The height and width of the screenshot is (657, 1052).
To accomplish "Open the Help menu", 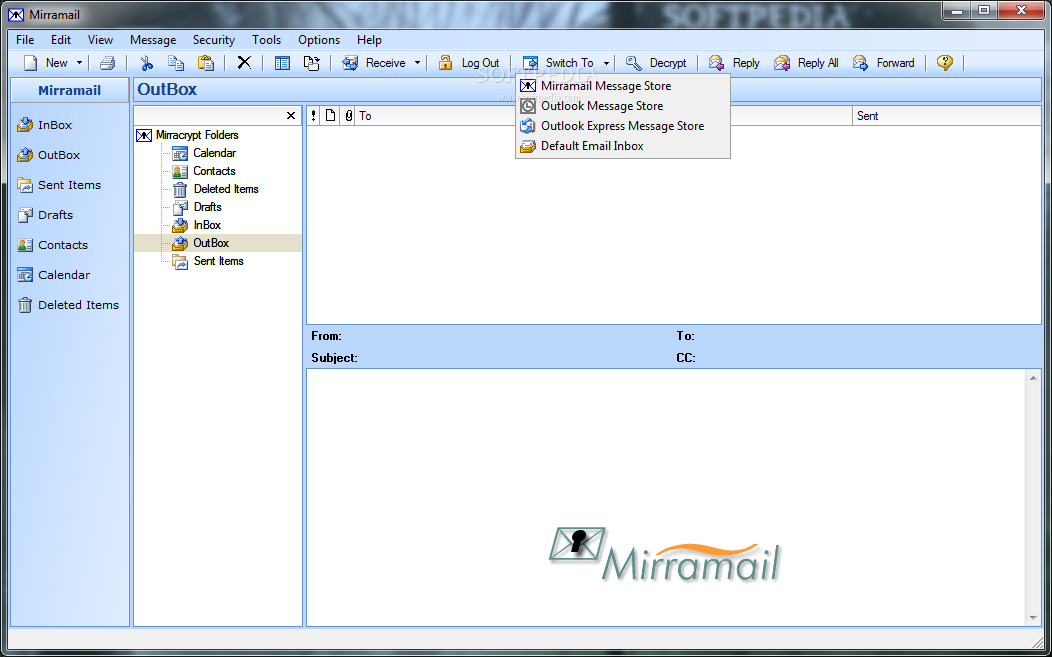I will tap(369, 40).
